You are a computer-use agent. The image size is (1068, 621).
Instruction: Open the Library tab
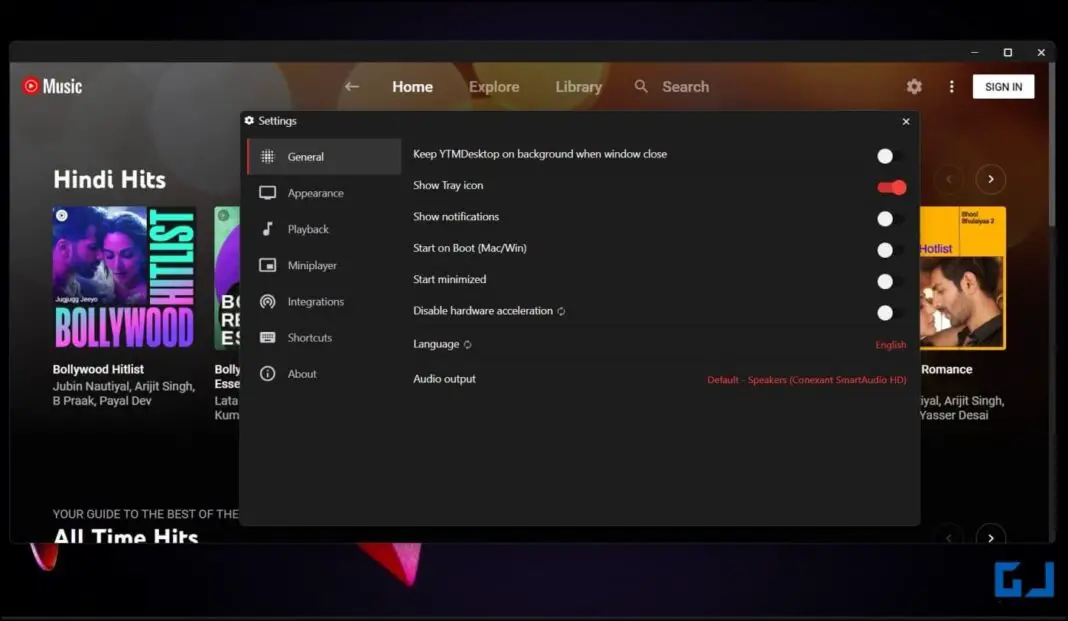(578, 87)
